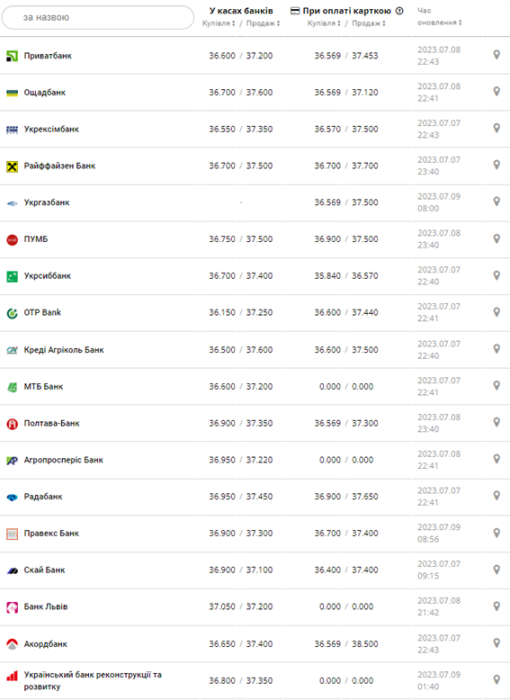Sort by Купівля under У касах банків
Viewport: 510px width, 700px height.
[x=218, y=23]
